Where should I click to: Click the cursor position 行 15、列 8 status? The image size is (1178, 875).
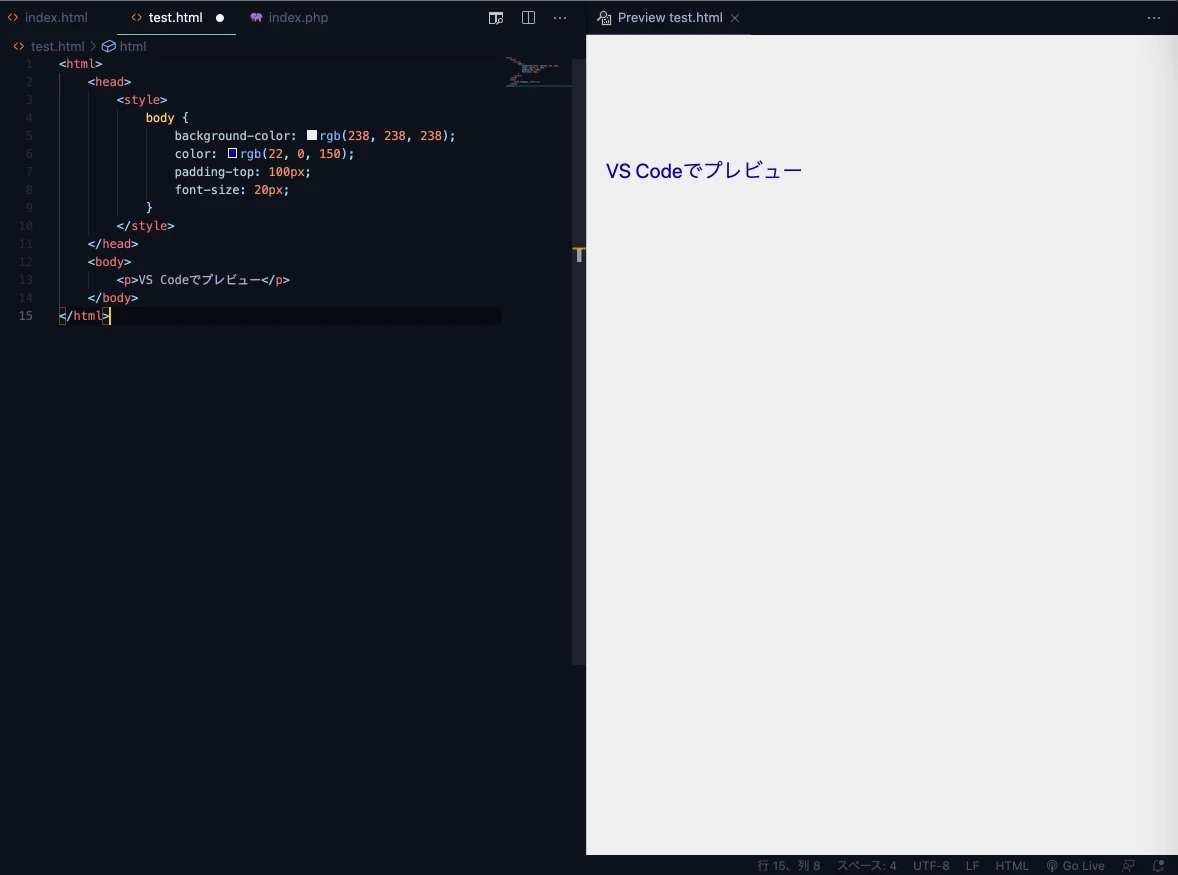pos(789,865)
